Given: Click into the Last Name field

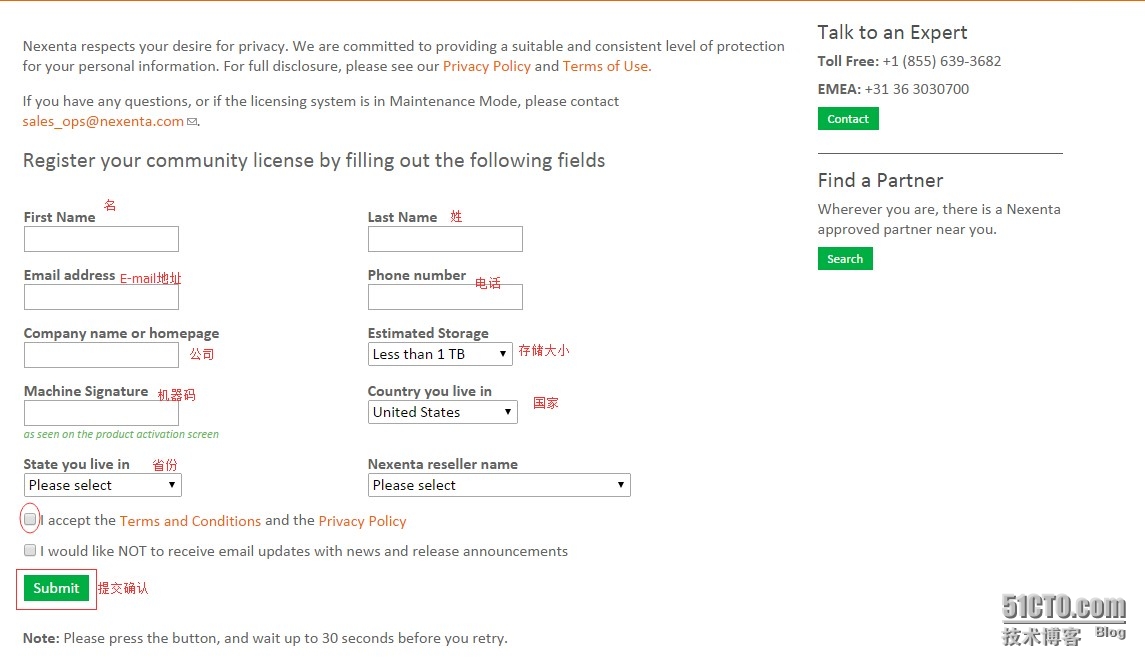Looking at the screenshot, I should click(x=445, y=239).
